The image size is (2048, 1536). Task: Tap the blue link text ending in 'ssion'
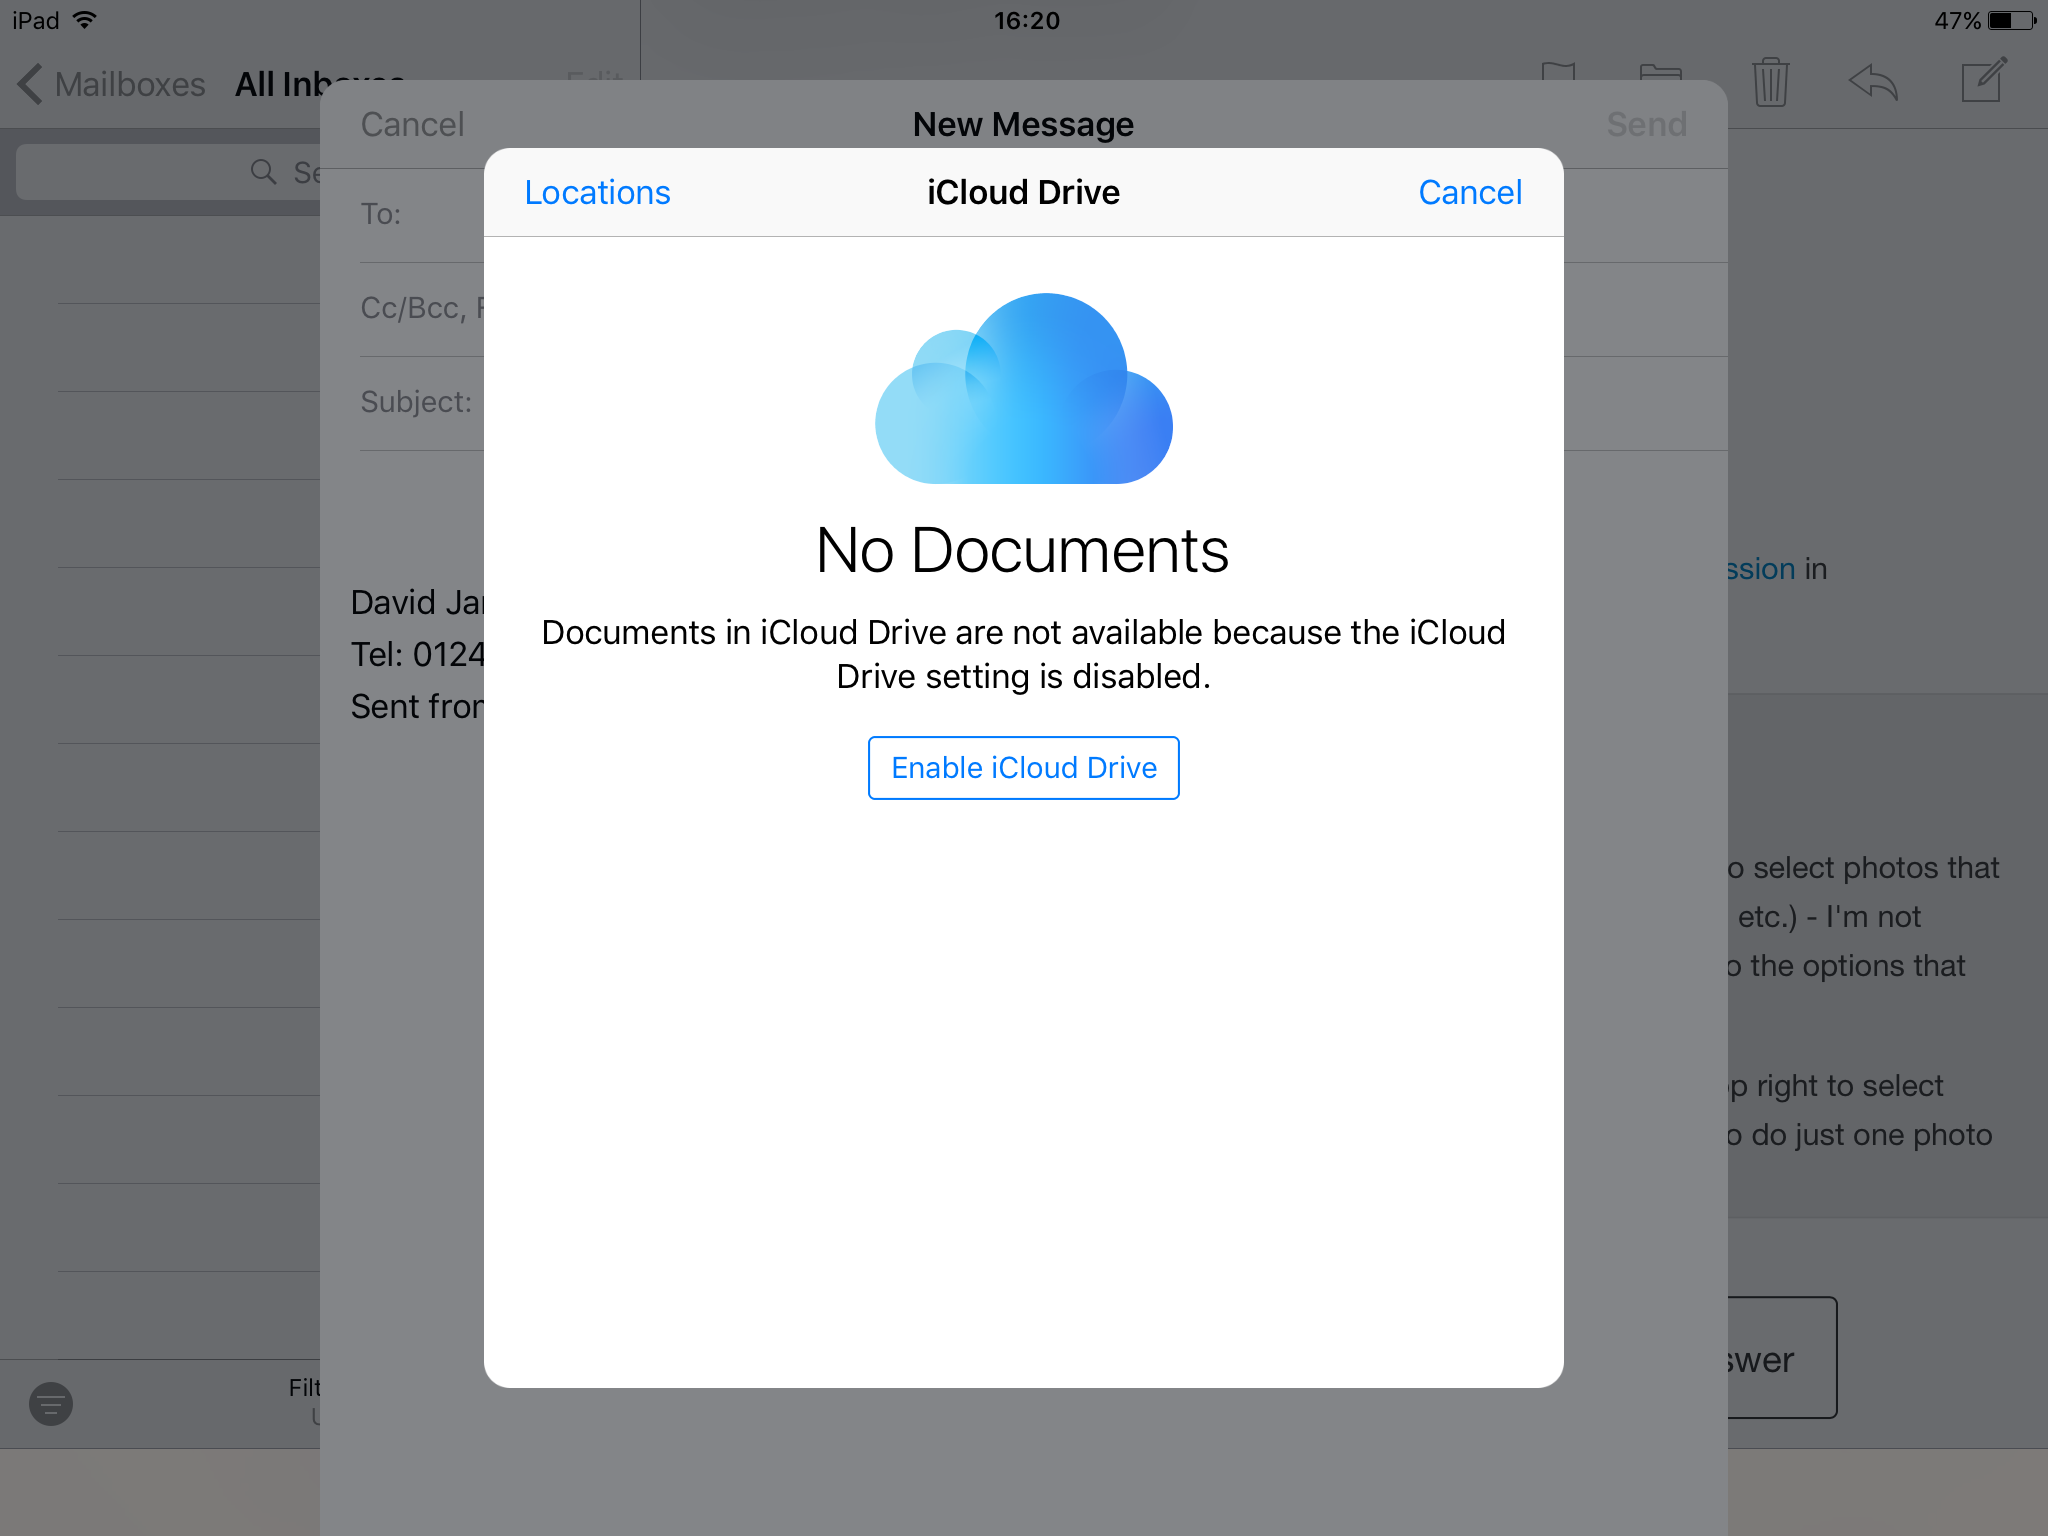point(1762,569)
